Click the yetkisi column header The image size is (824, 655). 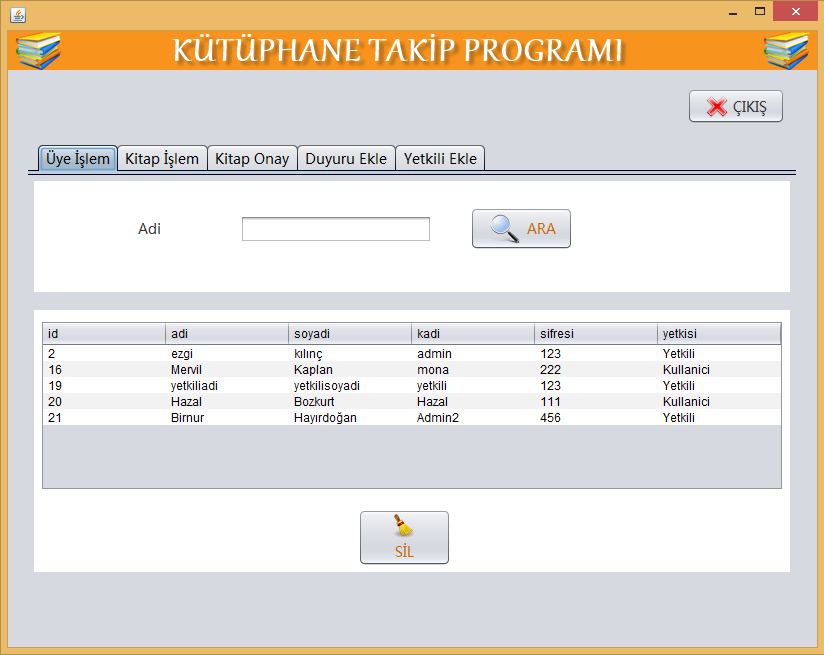tap(718, 333)
